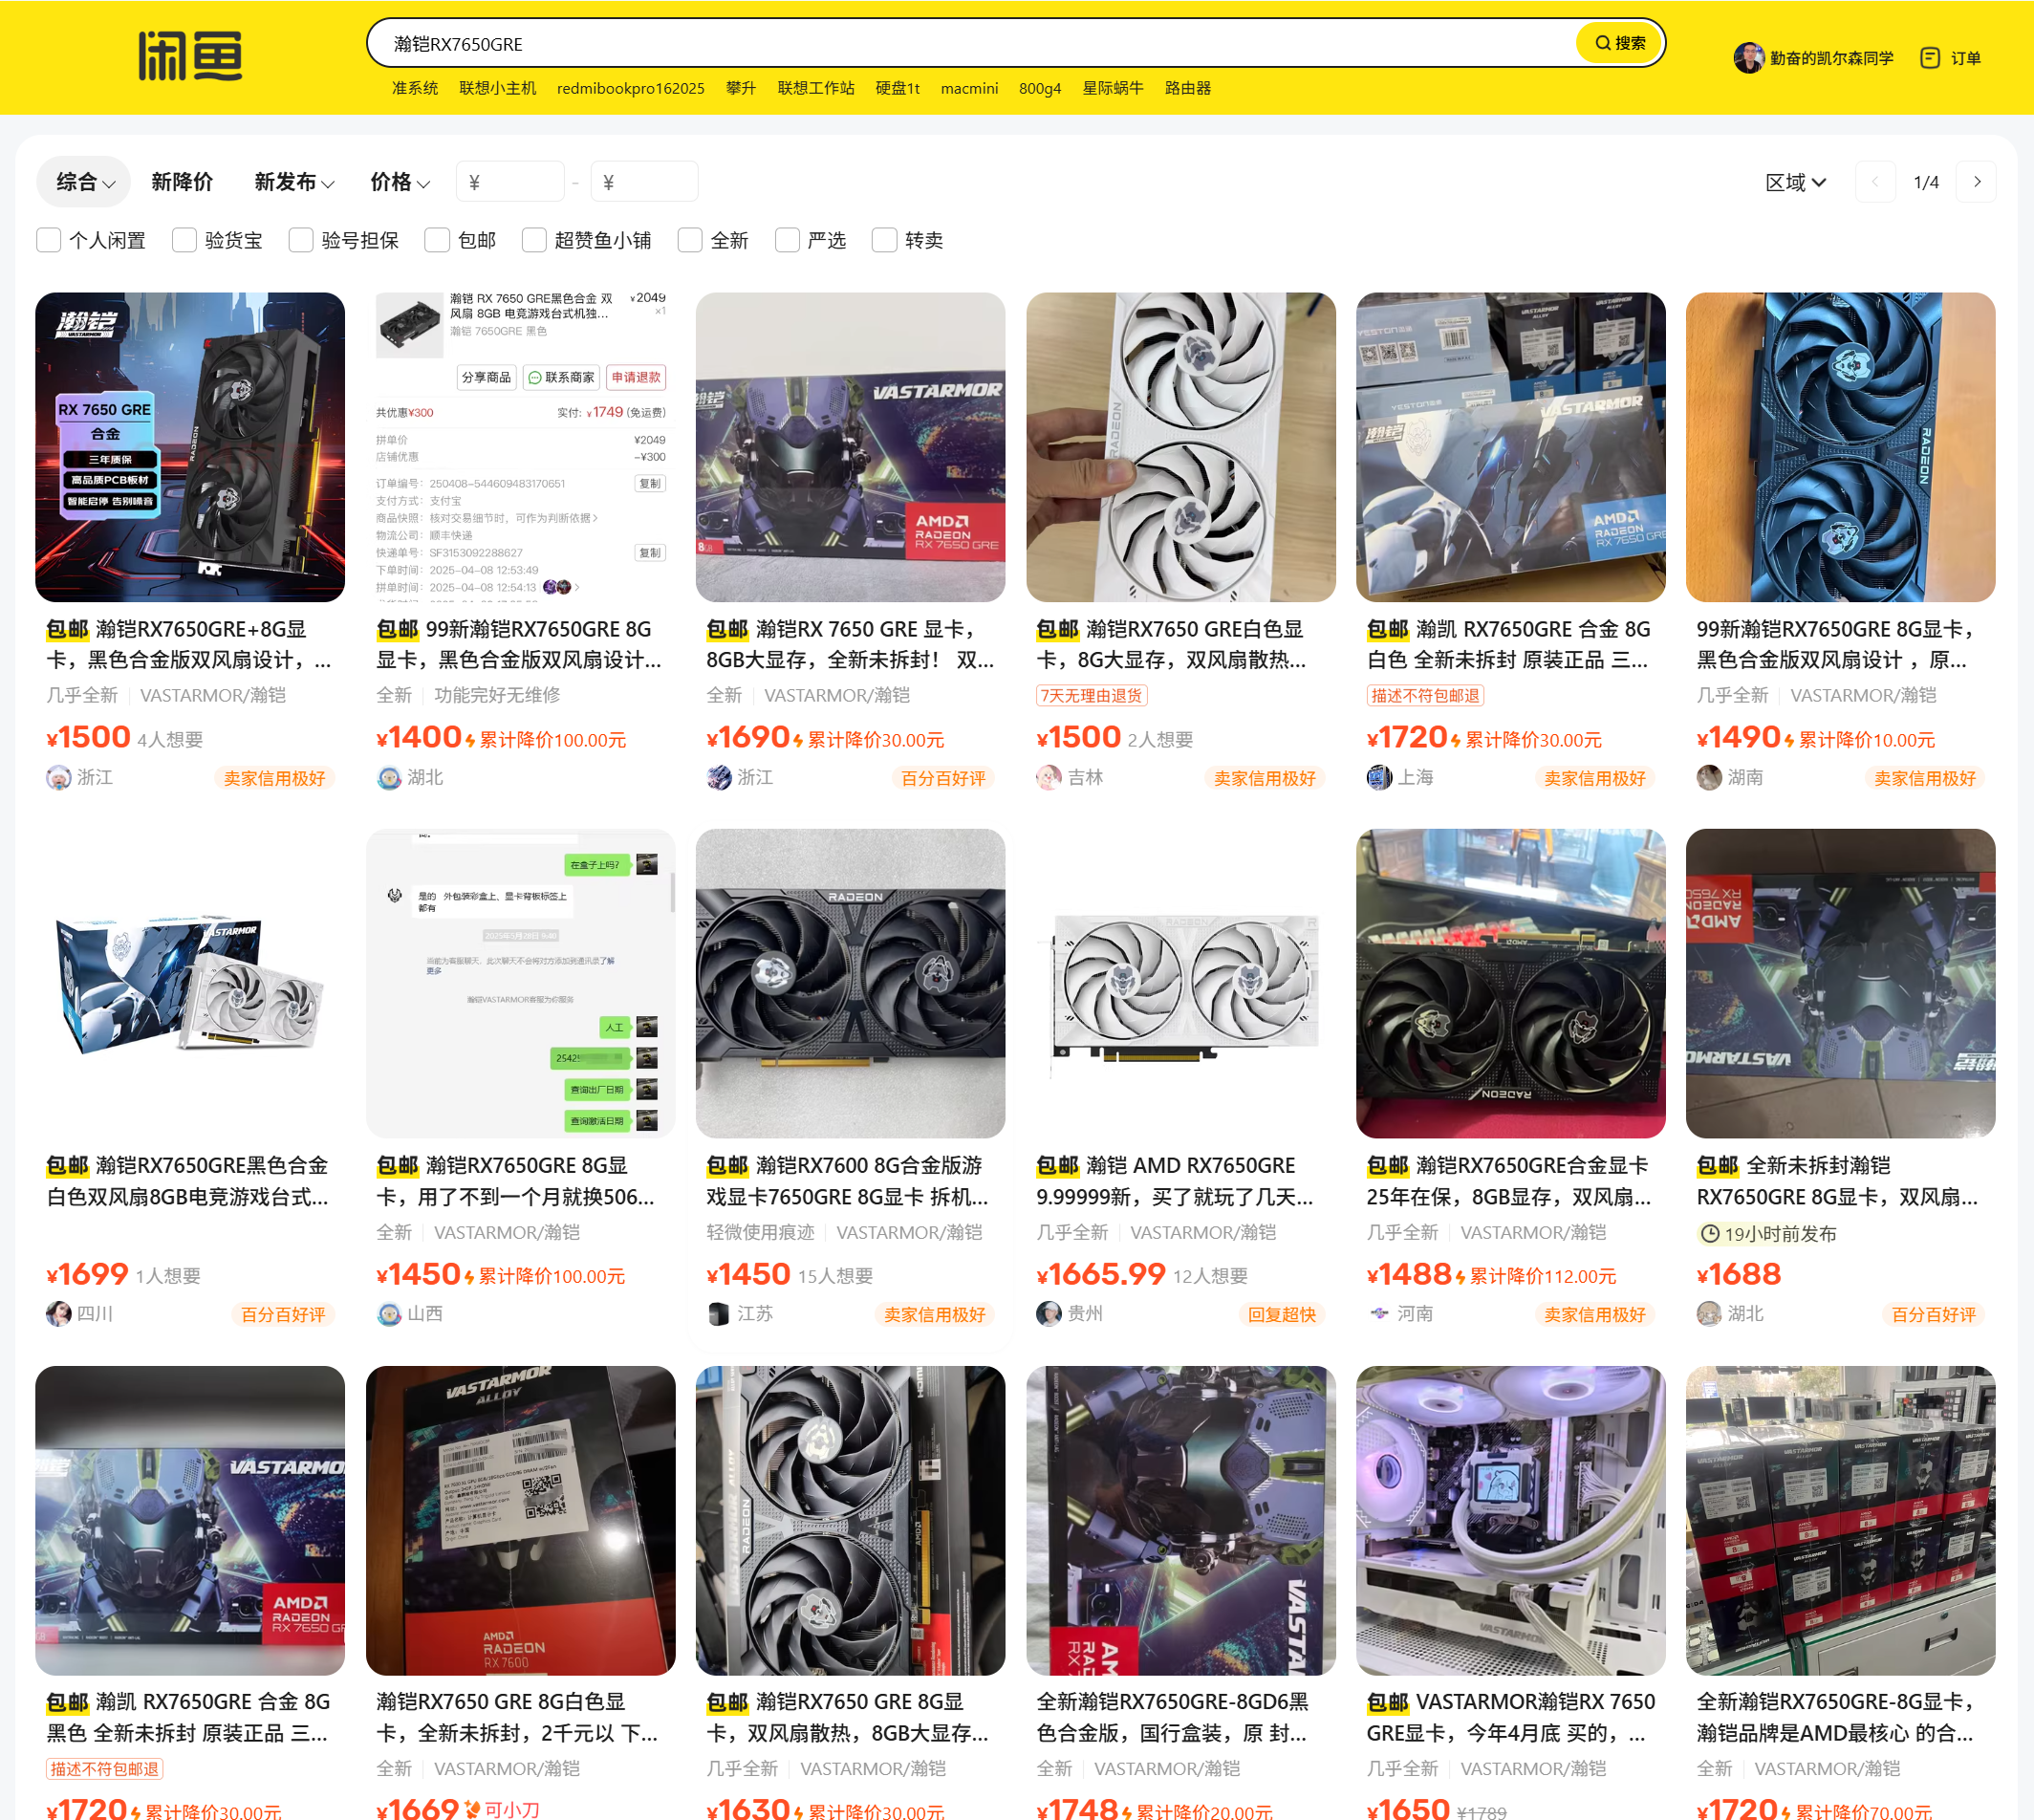Click suggested search term 联想小主机
2034x1820 pixels.
[497, 88]
